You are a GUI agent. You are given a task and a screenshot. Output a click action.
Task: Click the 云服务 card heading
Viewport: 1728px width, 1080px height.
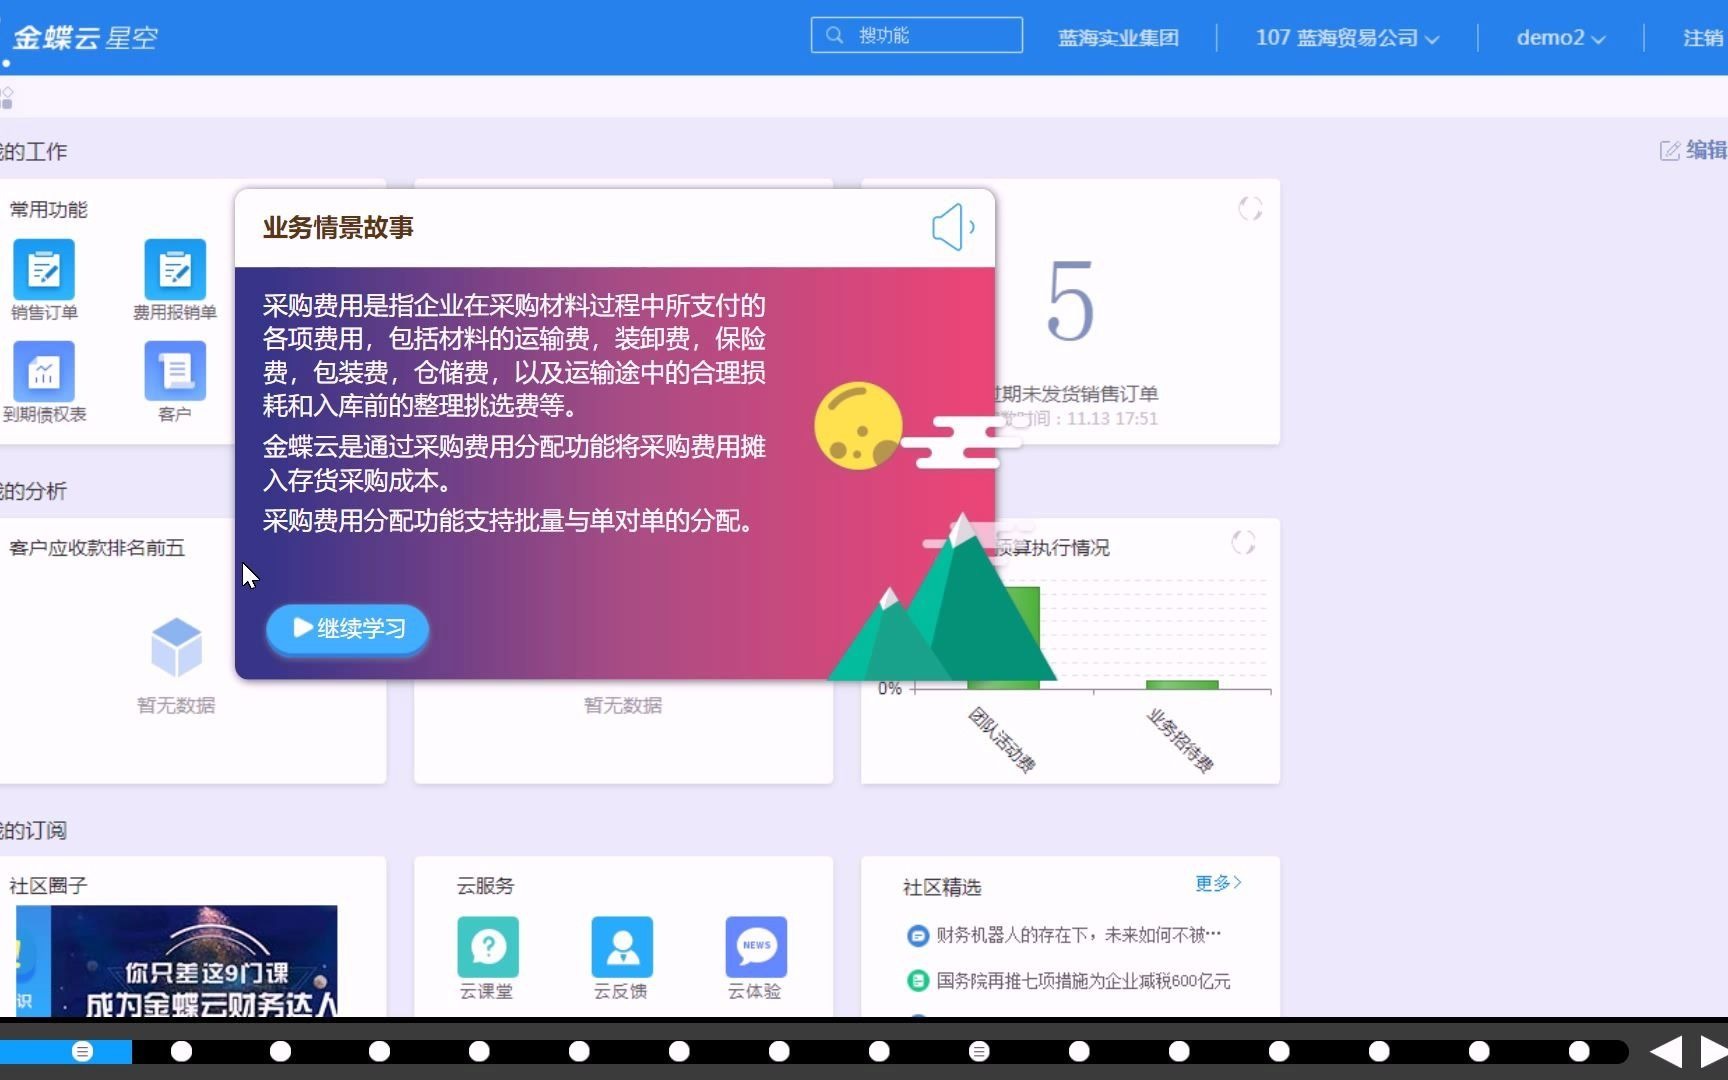tap(486, 886)
